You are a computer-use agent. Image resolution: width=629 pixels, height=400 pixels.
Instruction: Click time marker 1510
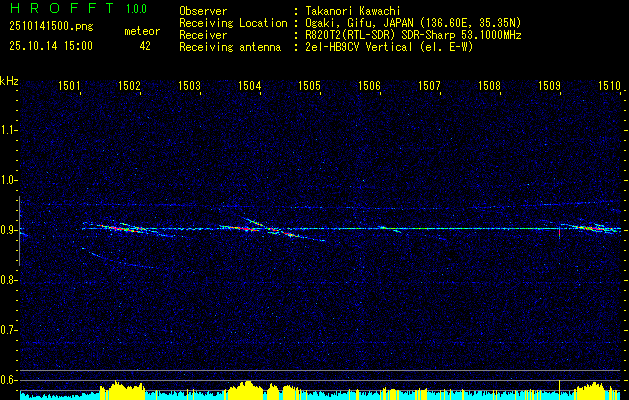(x=609, y=85)
